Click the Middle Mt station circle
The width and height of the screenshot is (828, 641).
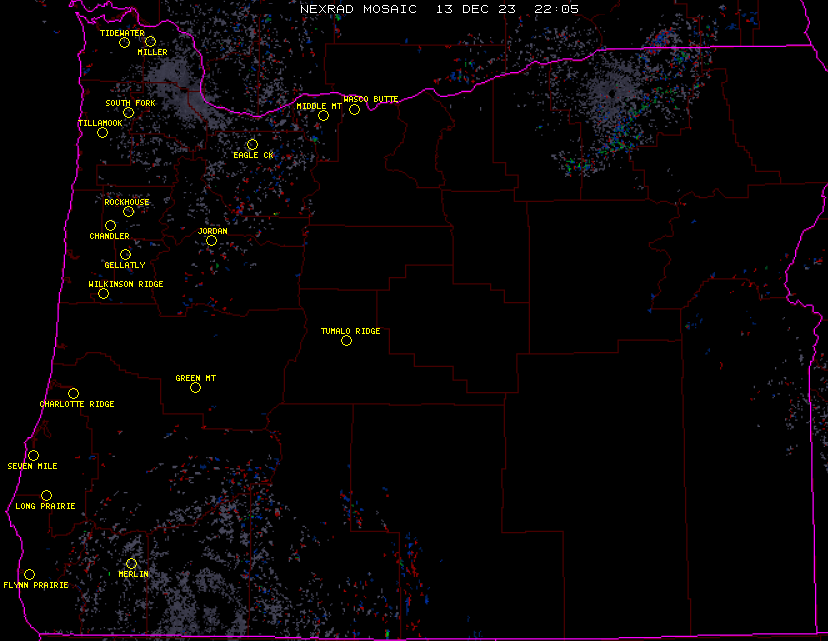coord(323,115)
